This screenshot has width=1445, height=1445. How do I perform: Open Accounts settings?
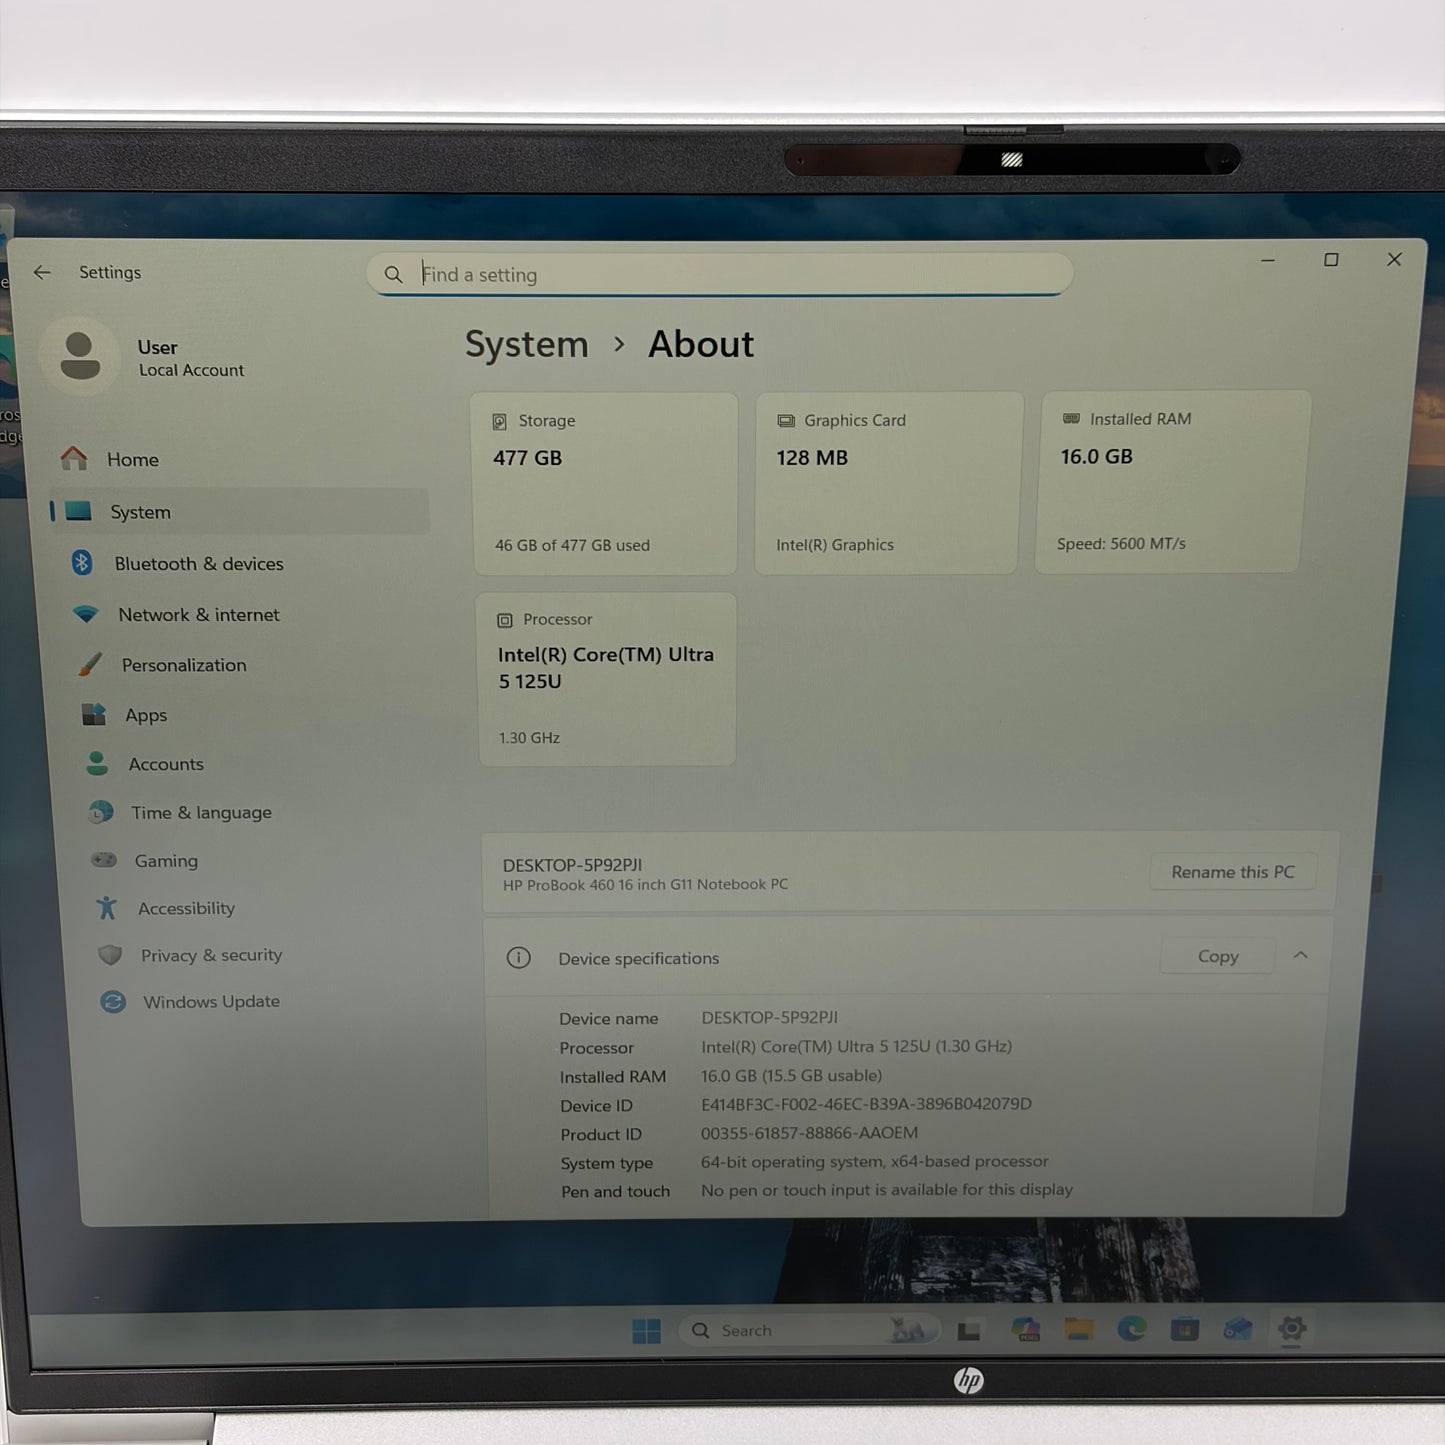click(166, 763)
